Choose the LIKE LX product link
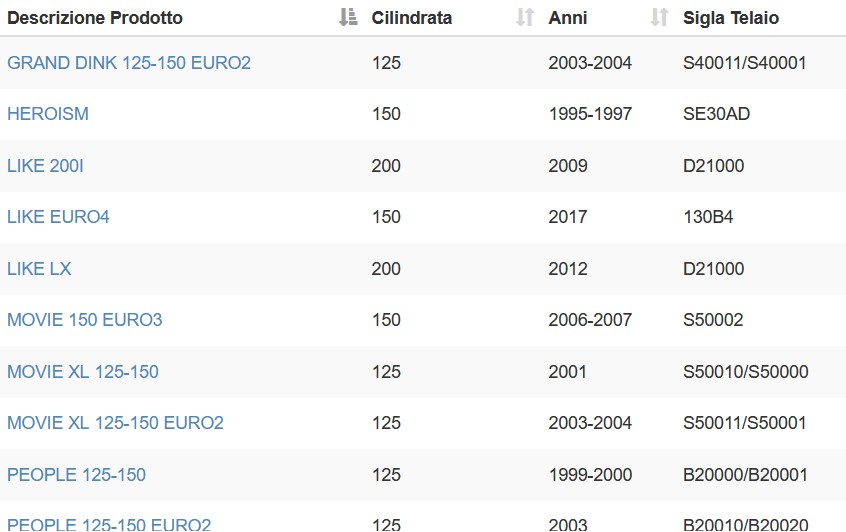 click(x=39, y=269)
